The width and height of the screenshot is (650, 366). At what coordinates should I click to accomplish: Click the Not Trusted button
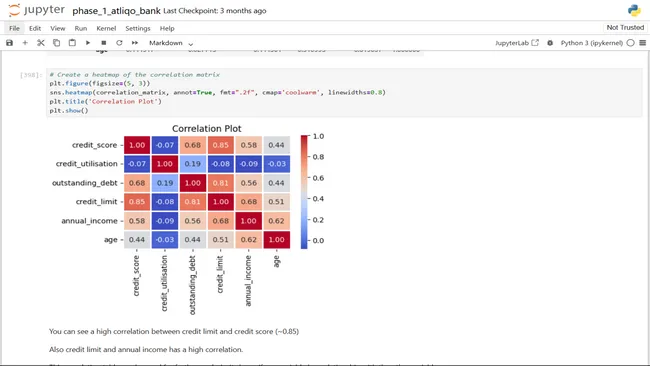pos(625,27)
